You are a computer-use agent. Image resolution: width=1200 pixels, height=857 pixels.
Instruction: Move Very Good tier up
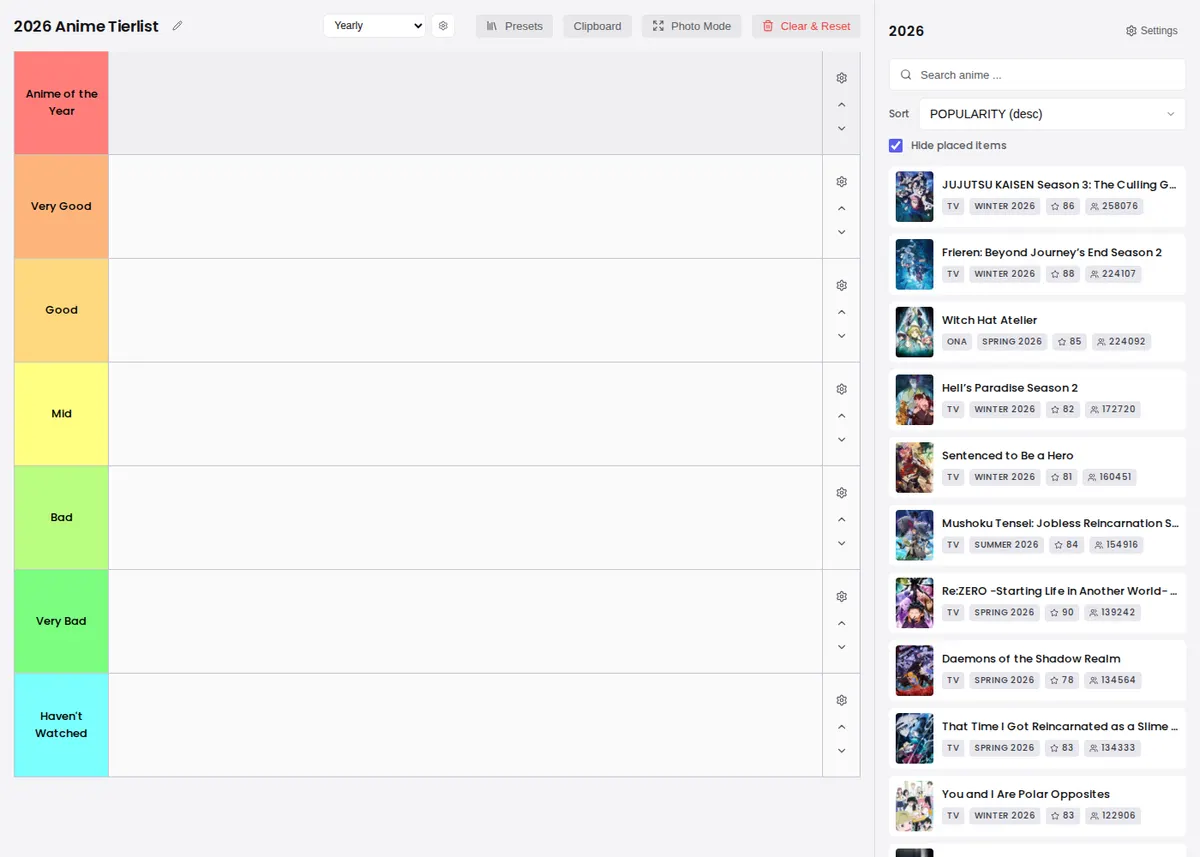pos(841,208)
